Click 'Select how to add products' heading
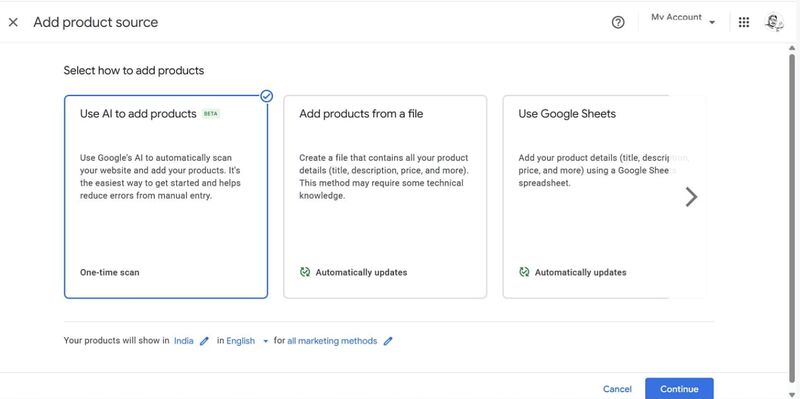 (x=134, y=70)
